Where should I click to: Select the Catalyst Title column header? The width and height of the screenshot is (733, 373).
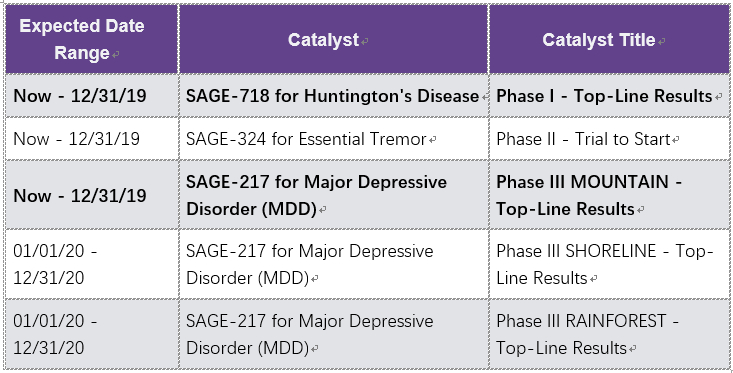pos(609,39)
